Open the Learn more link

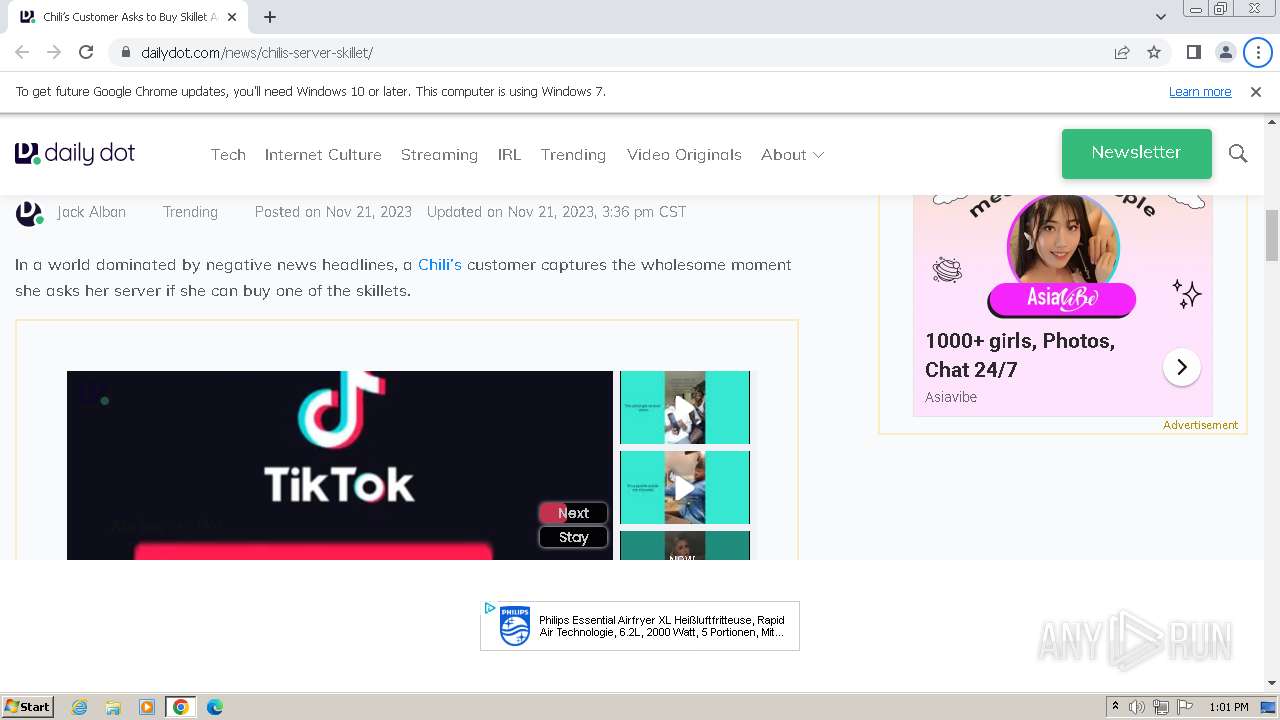(x=1200, y=92)
